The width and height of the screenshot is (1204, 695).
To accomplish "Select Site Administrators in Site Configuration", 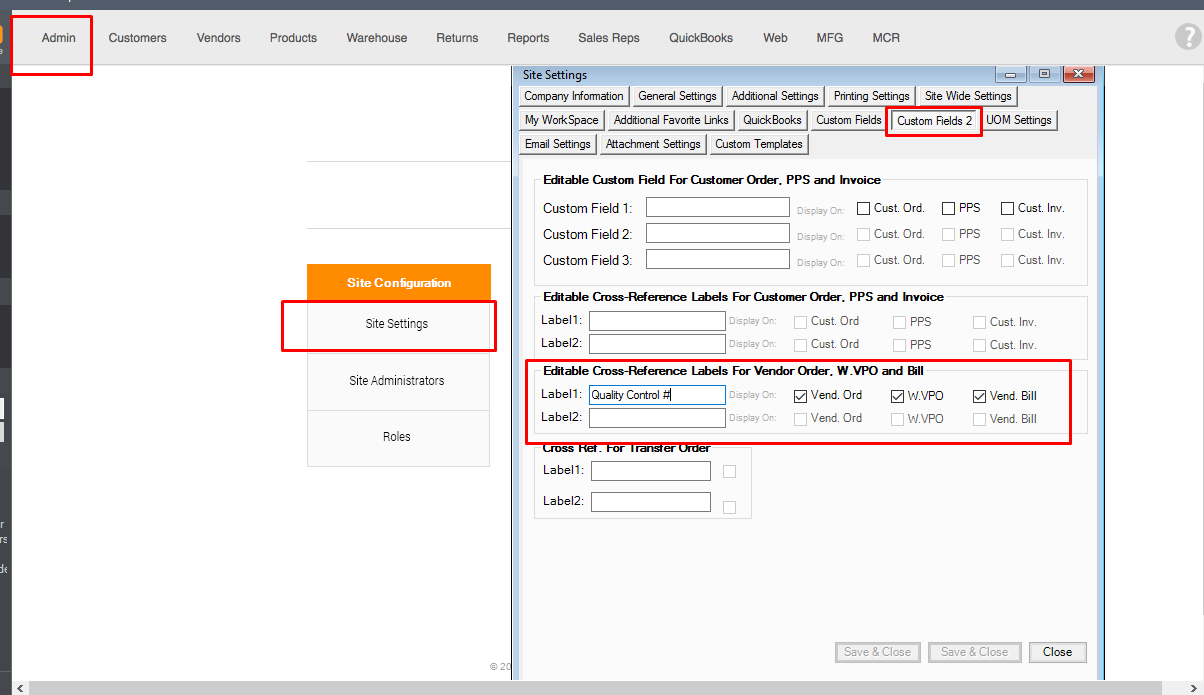I will [x=397, y=381].
